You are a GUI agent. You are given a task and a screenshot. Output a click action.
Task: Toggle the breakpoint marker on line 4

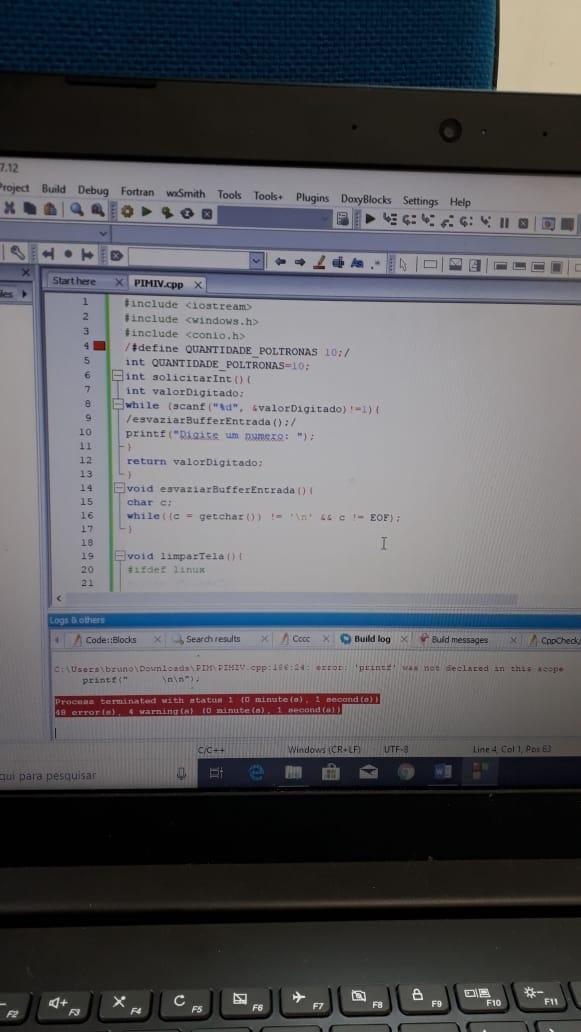click(x=99, y=346)
